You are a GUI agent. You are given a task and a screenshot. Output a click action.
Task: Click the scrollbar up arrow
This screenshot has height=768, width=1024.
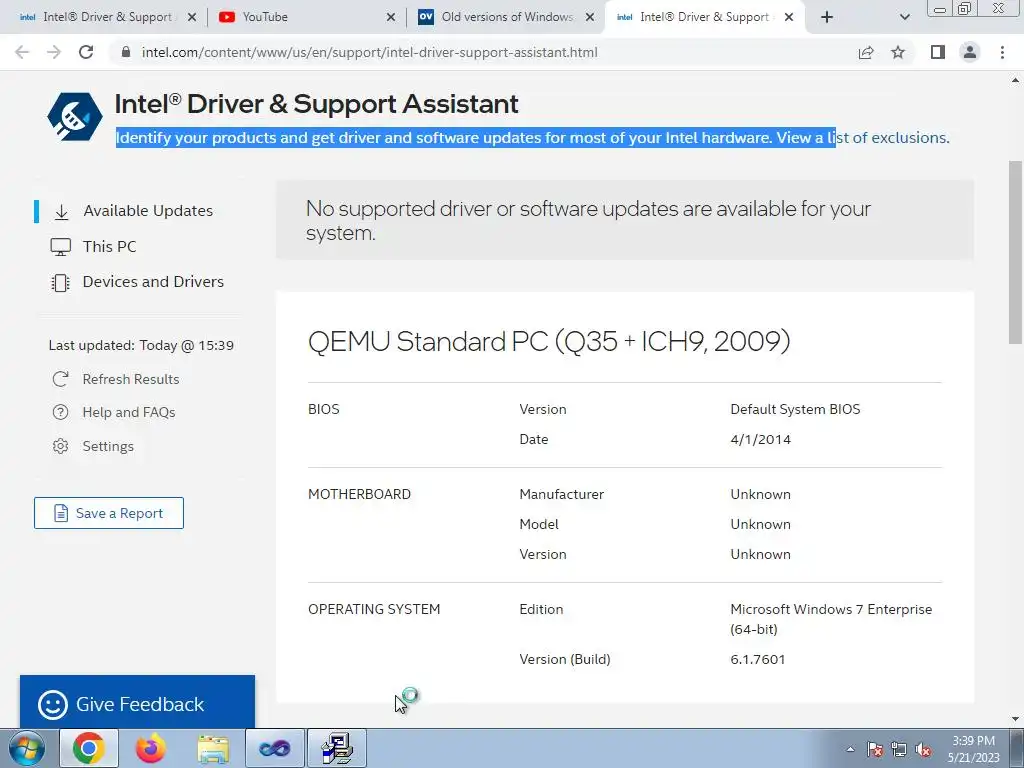tap(1016, 81)
